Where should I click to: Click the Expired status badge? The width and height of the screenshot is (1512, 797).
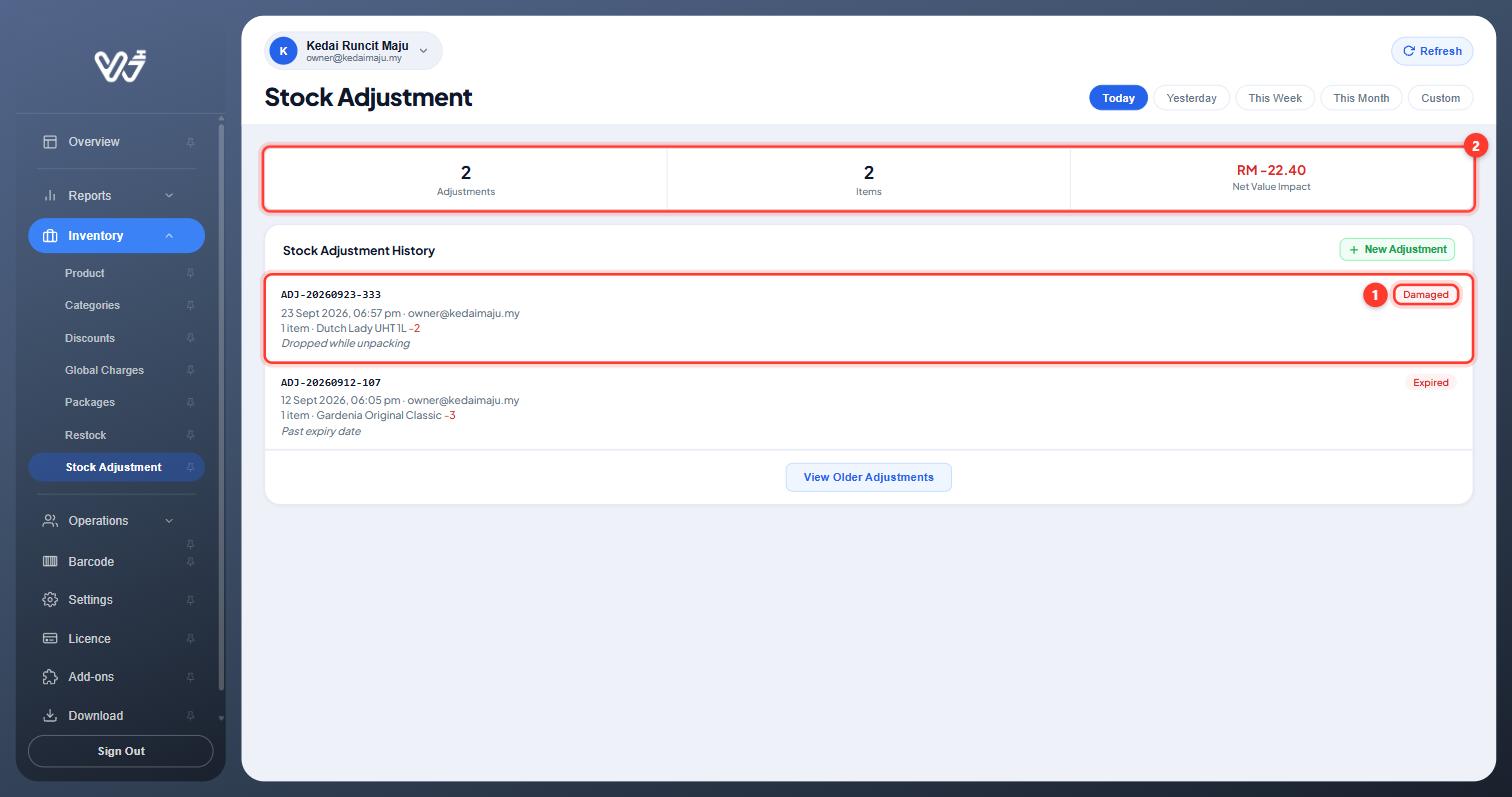click(1431, 383)
